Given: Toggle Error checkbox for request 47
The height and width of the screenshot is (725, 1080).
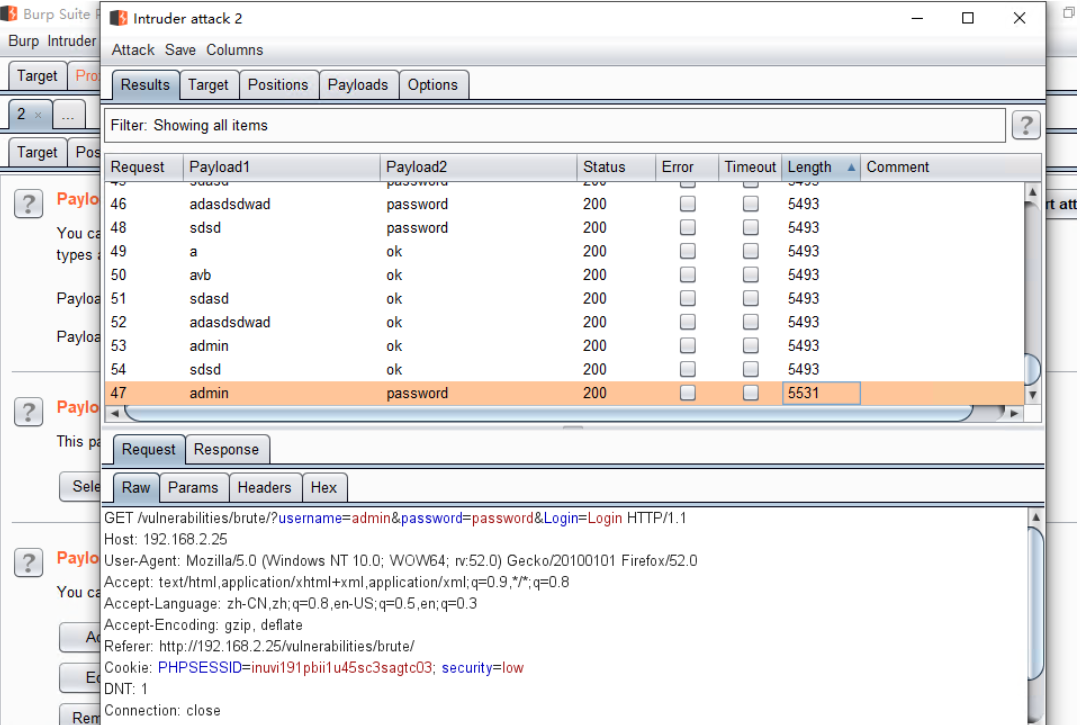Looking at the screenshot, I should [687, 394].
